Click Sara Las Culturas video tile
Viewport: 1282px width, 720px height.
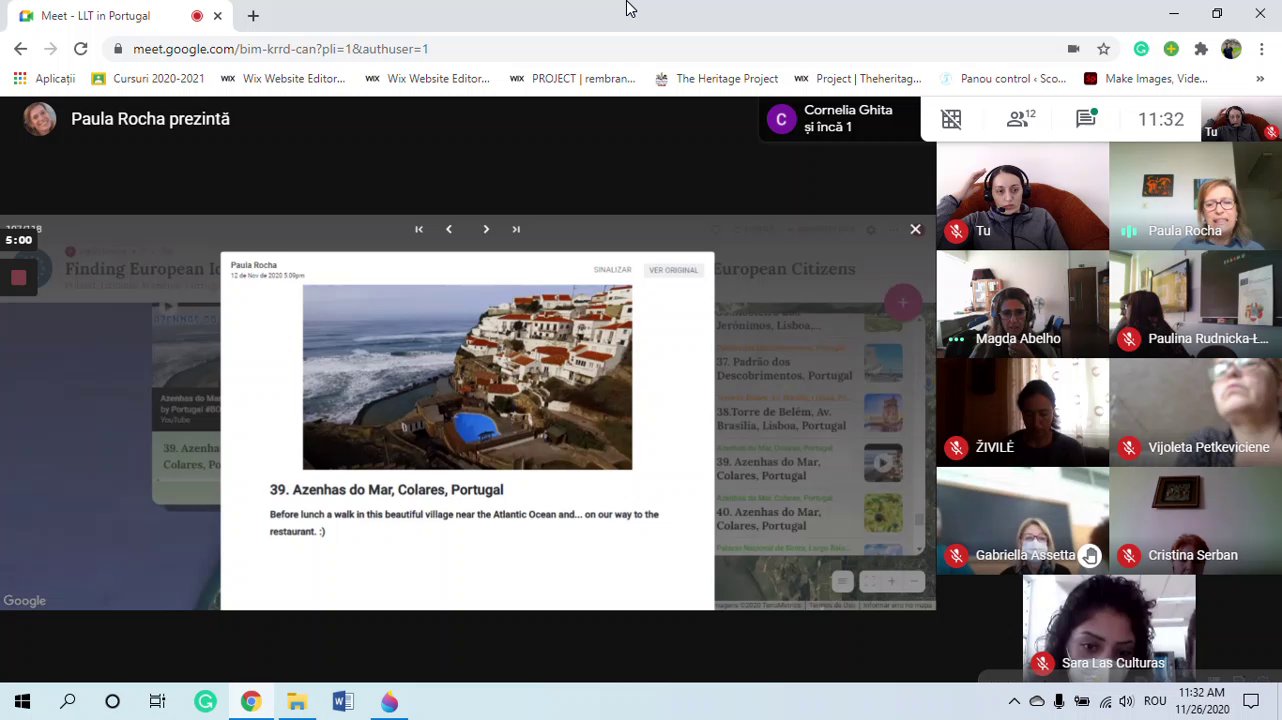1109,628
